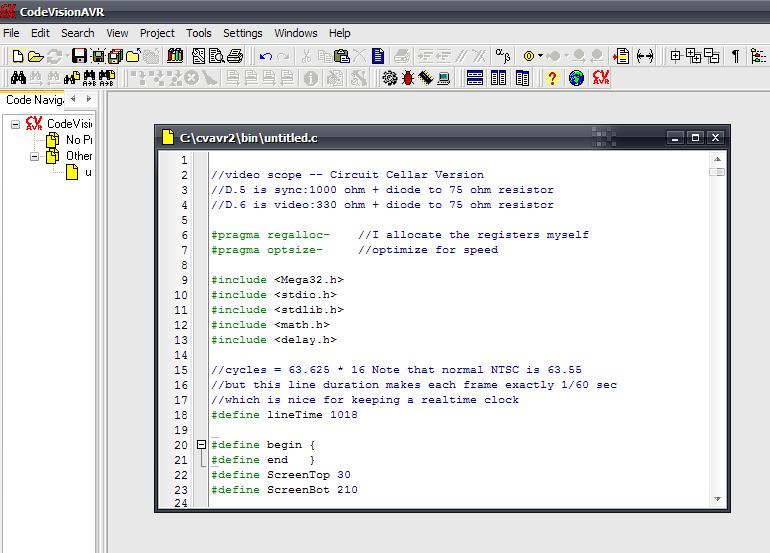Click the bookshelf library icon

pyautogui.click(x=175, y=56)
